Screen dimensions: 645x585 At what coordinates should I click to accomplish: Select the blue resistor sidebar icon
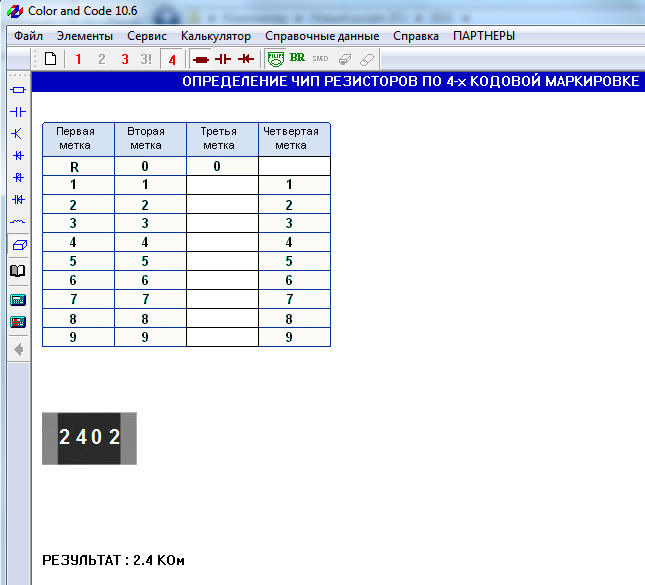tap(18, 90)
